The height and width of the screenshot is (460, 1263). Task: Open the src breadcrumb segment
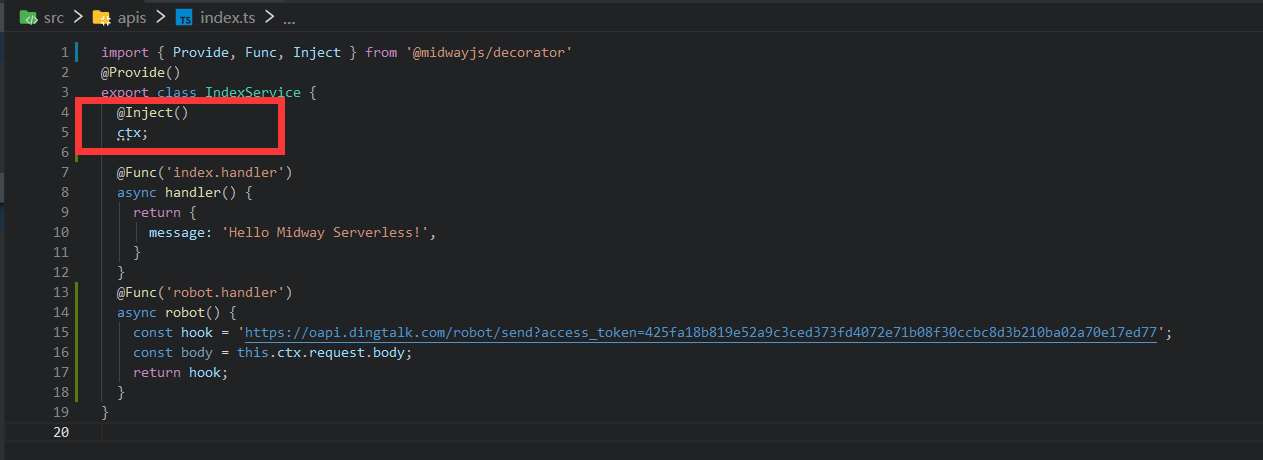[53, 18]
